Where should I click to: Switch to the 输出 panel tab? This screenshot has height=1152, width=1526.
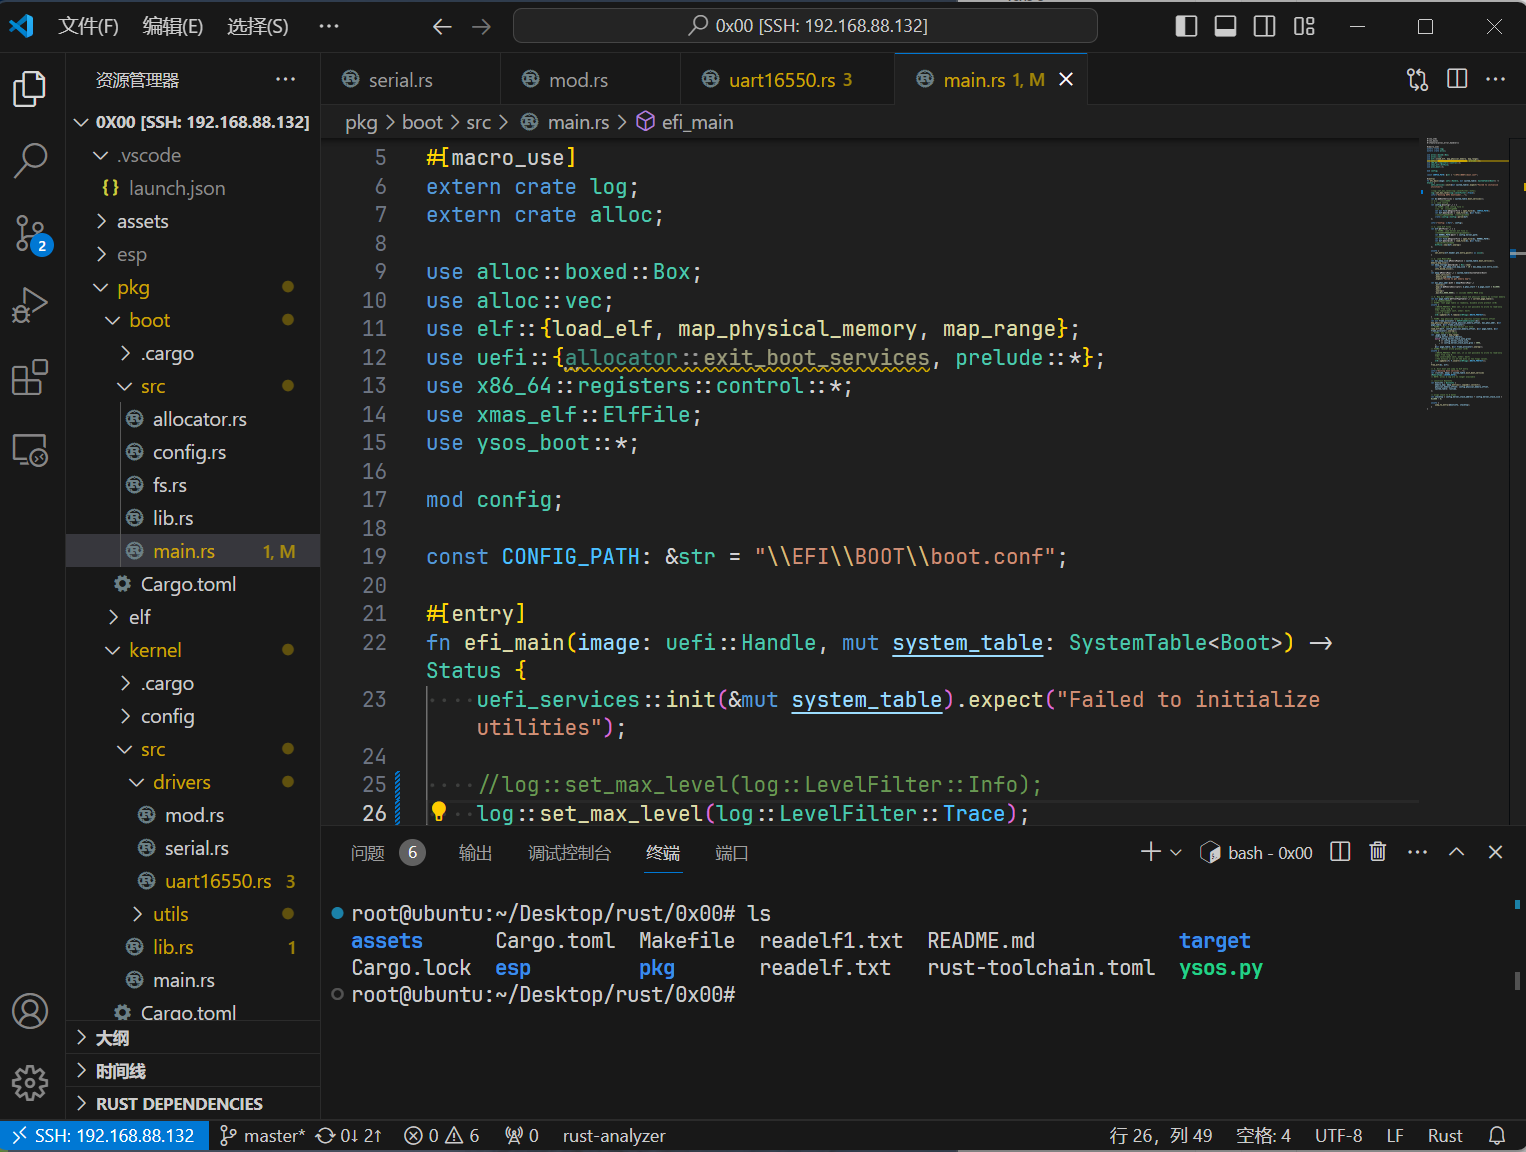tap(475, 853)
